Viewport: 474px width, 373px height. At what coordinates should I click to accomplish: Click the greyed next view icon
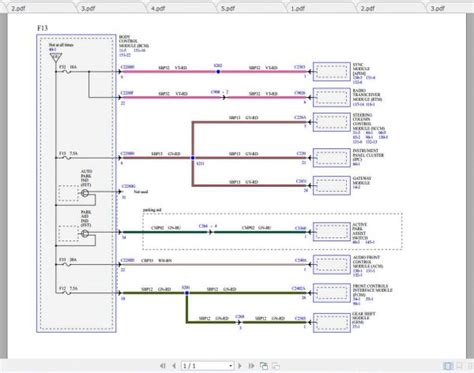pyautogui.click(x=276, y=366)
